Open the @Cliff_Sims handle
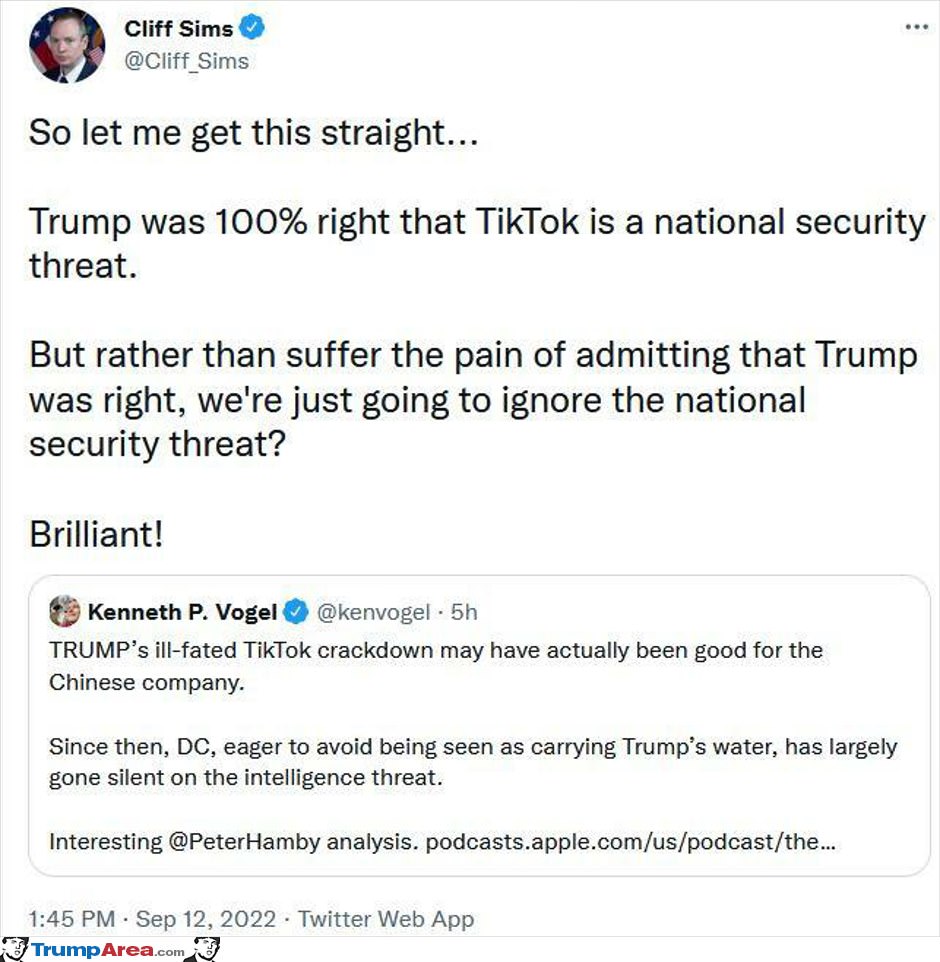This screenshot has width=940, height=962. point(187,61)
